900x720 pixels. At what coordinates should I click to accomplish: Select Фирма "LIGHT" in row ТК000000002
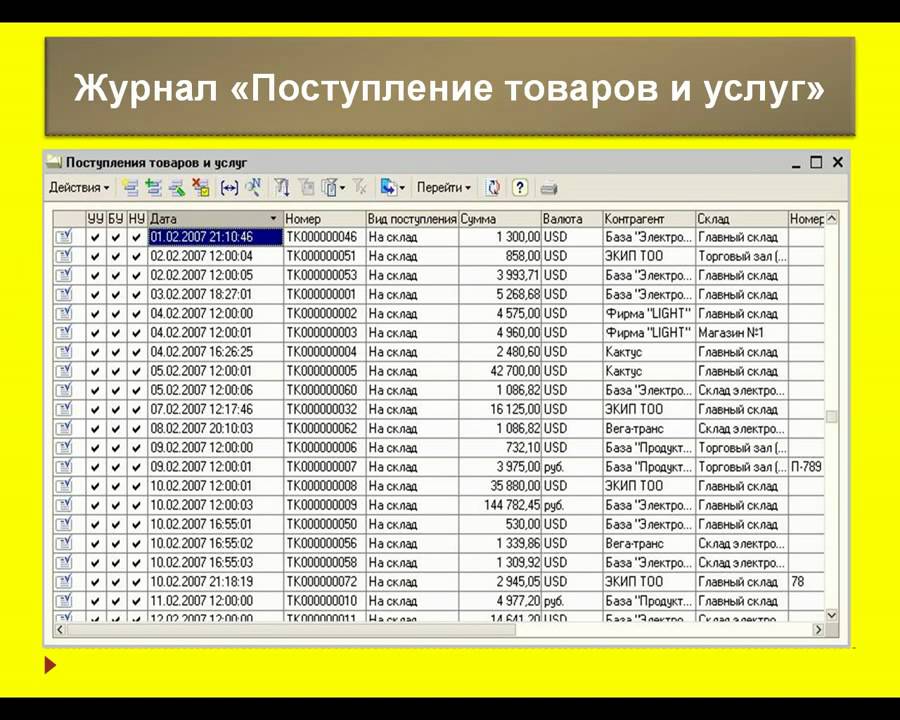(x=649, y=313)
